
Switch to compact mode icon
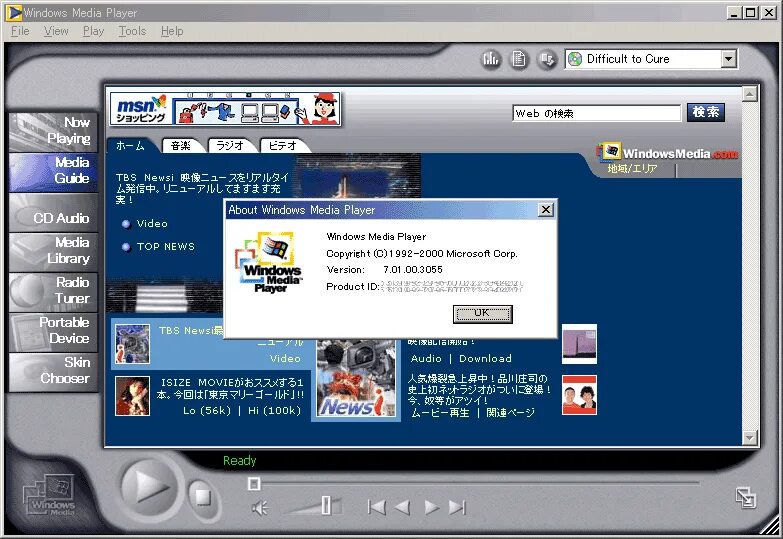coord(746,497)
